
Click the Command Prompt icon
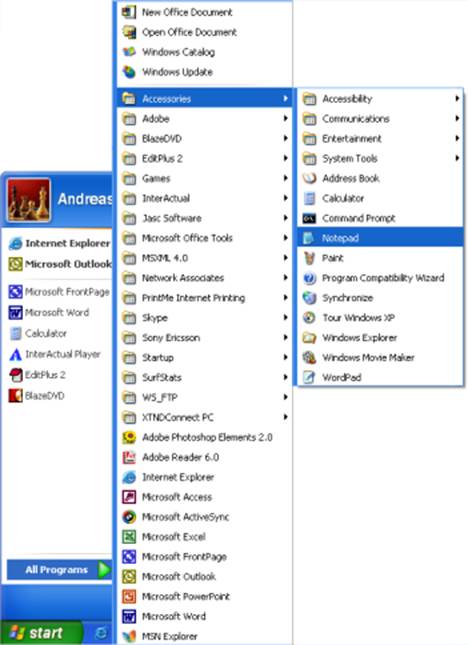[309, 218]
